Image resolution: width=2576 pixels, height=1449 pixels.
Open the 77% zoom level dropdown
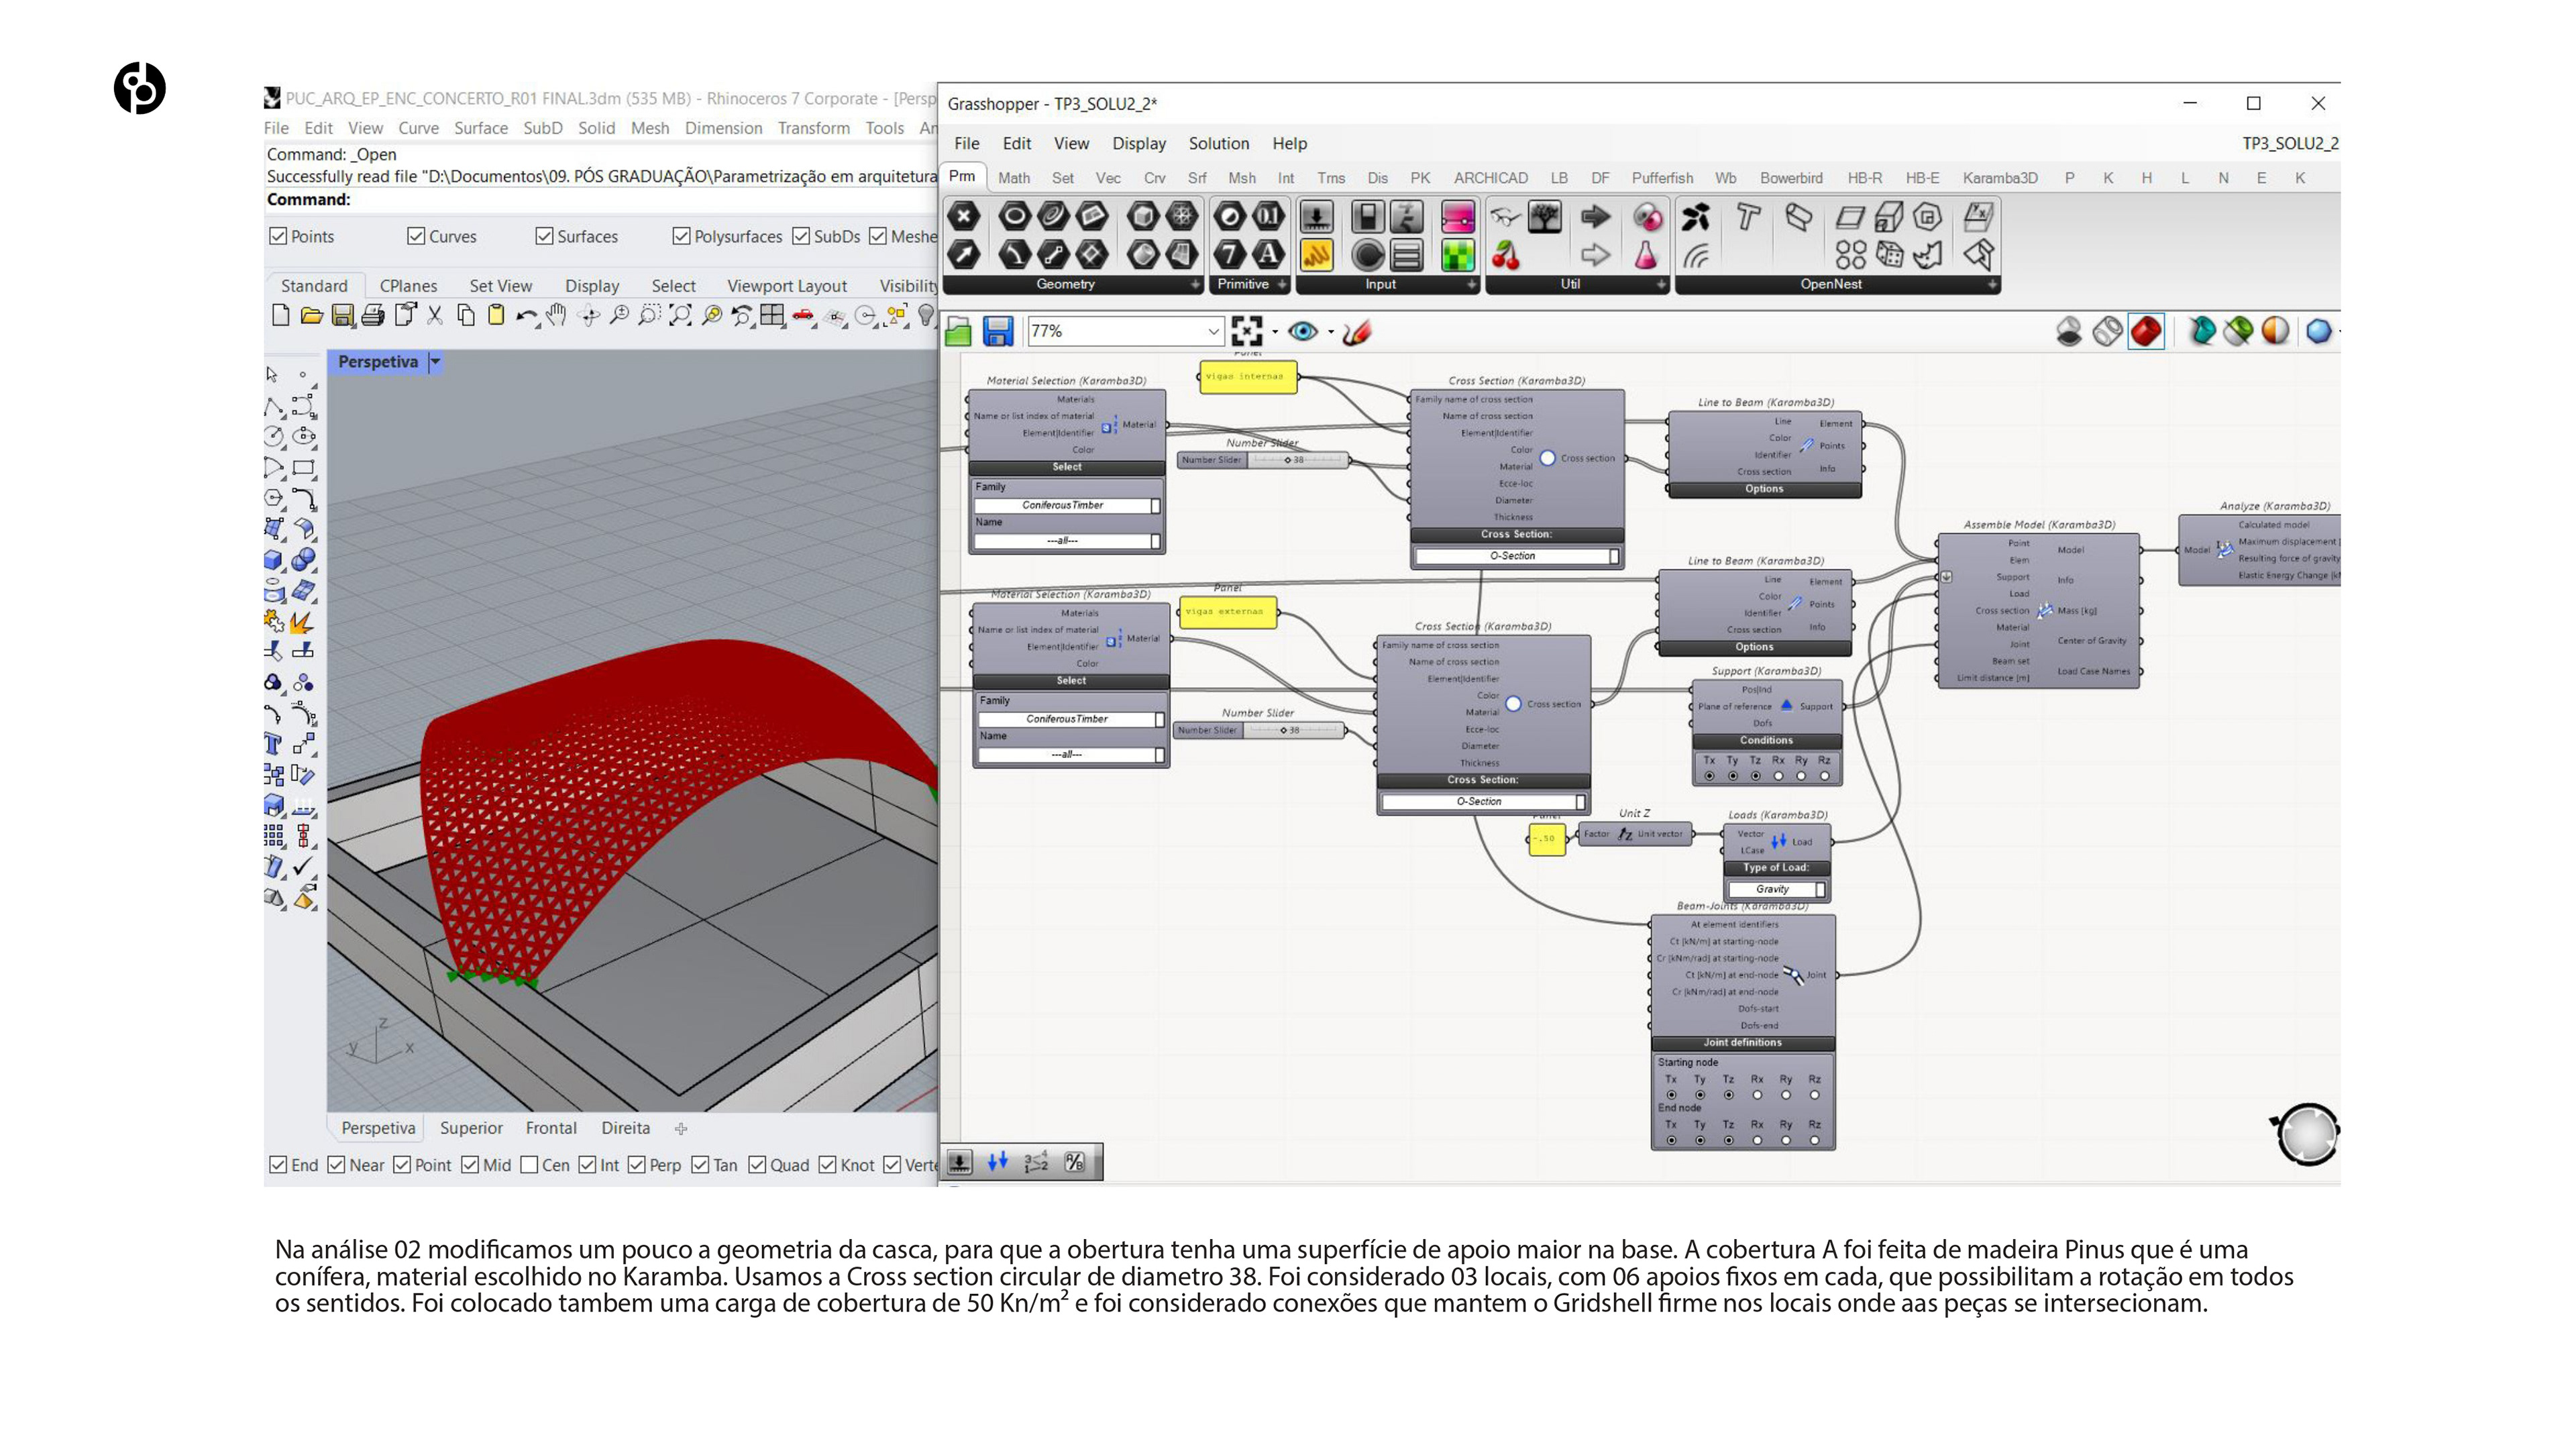tap(1212, 331)
